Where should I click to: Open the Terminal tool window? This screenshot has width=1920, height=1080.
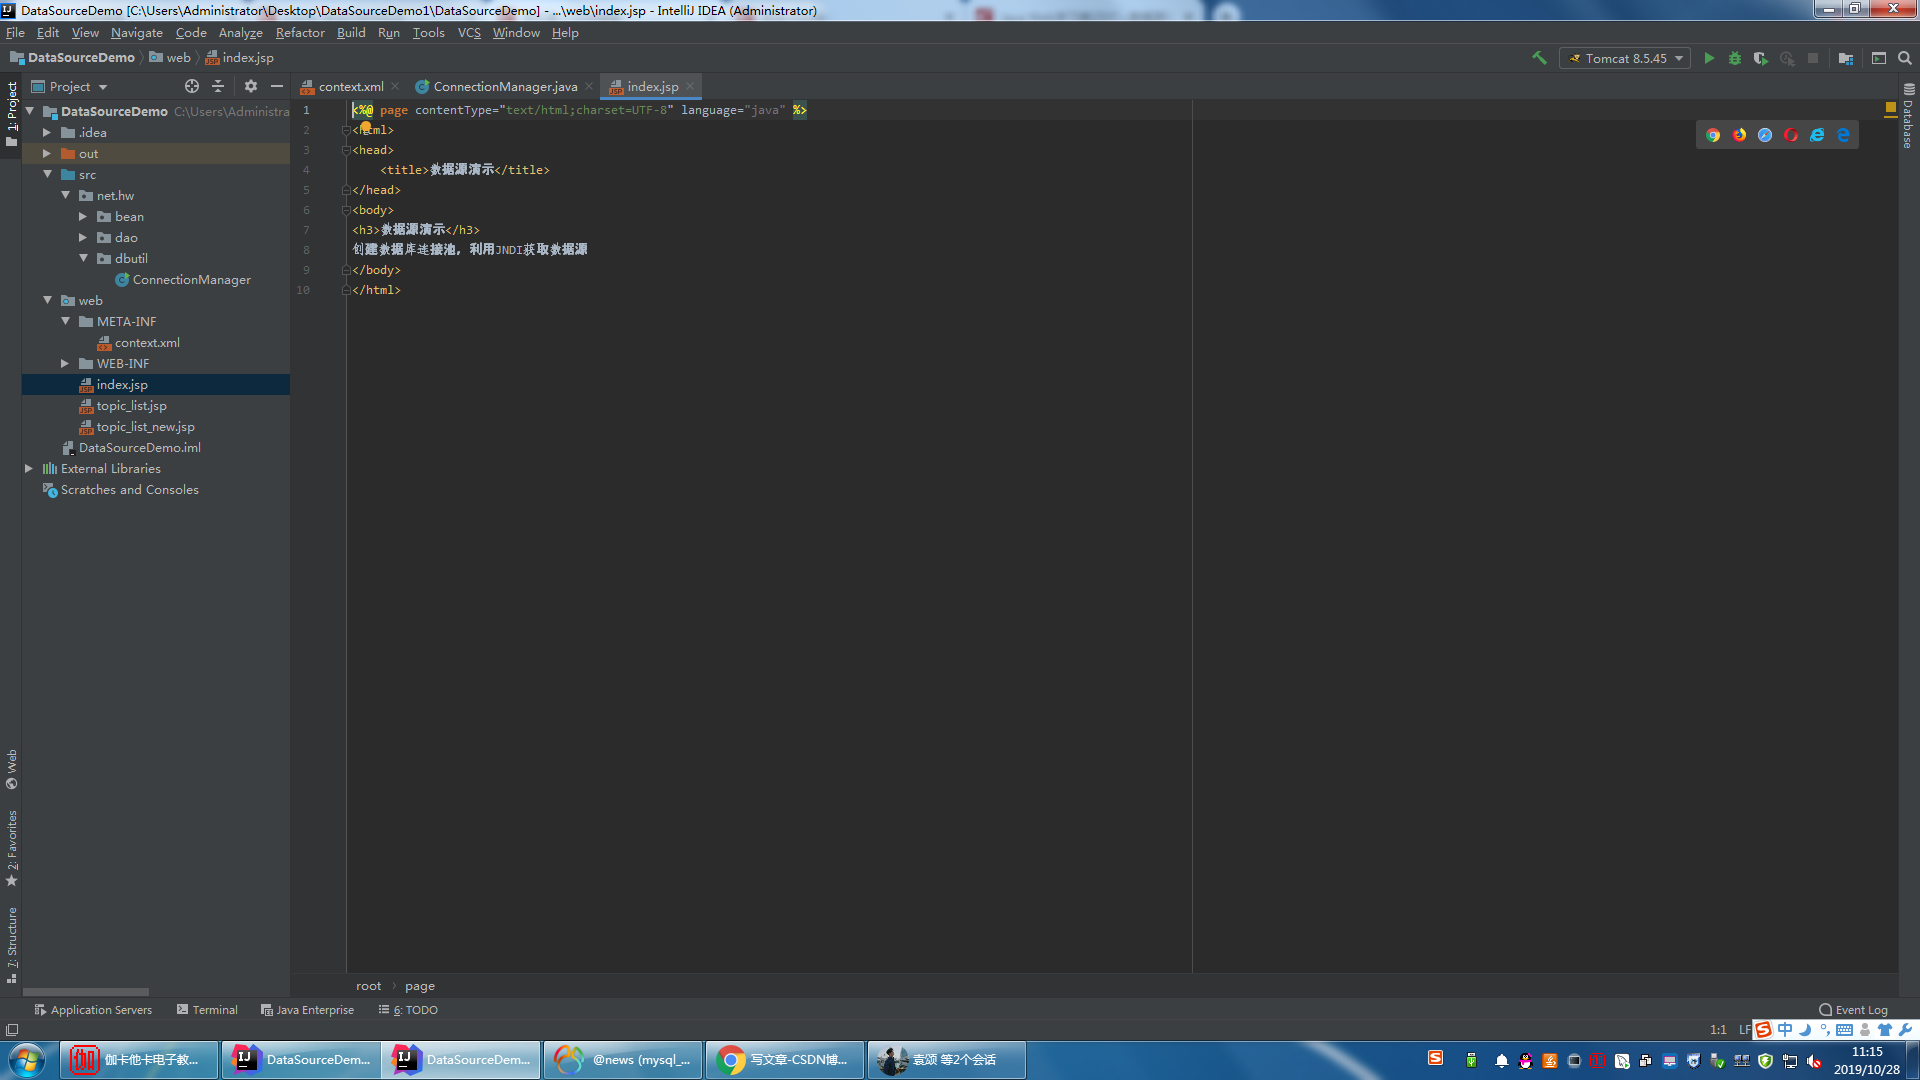click(x=208, y=1009)
